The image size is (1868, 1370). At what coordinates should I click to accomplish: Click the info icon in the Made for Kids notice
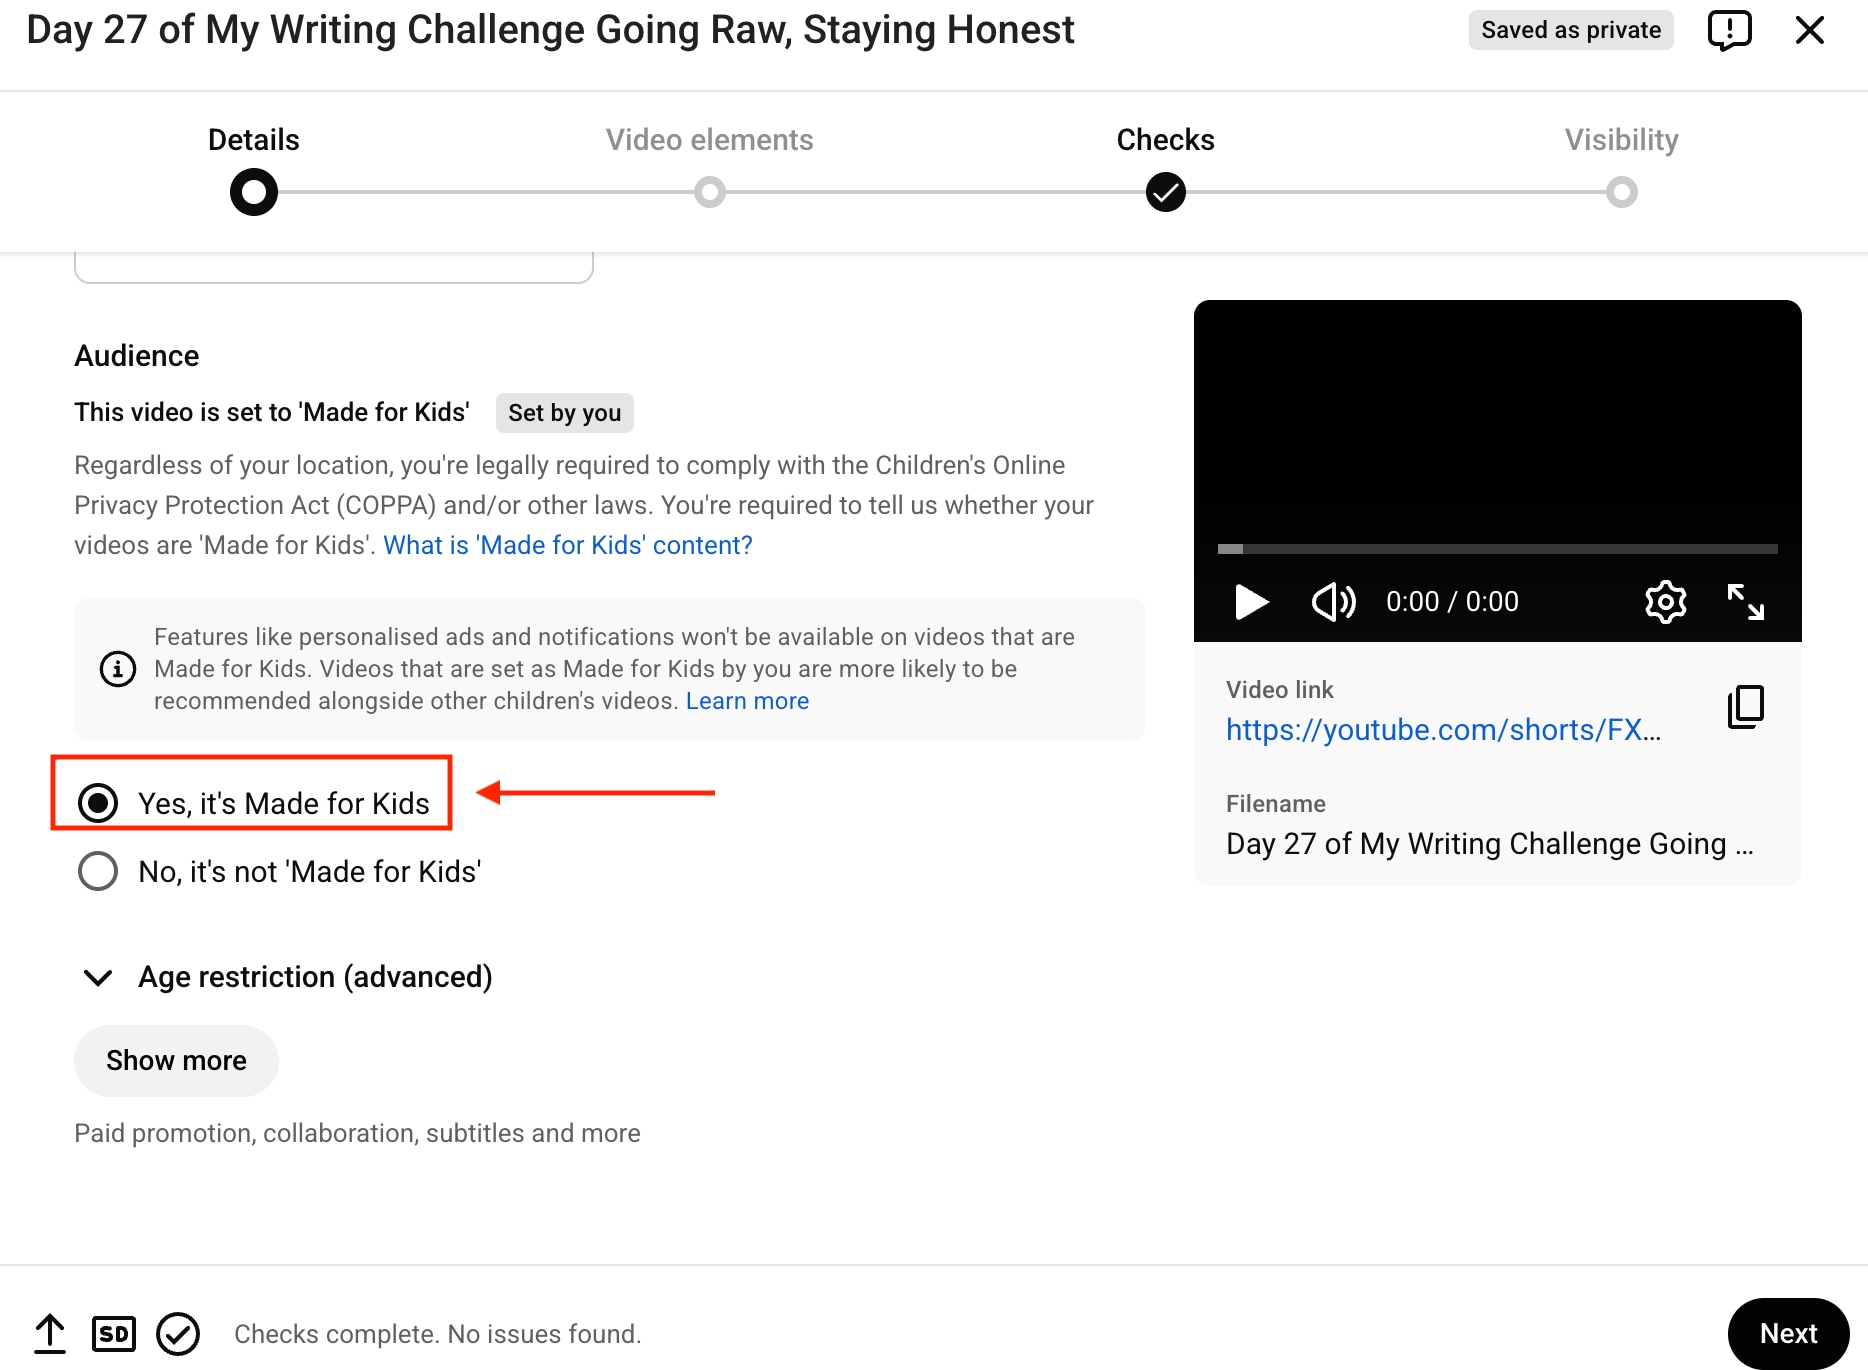click(x=117, y=669)
